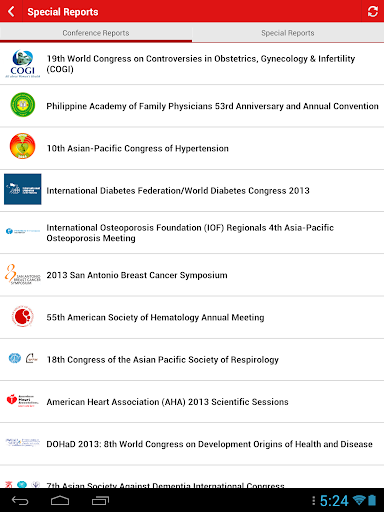Open 18th Congress of Asian Pacific Respirology
The height and width of the screenshot is (512, 384).
(x=192, y=360)
